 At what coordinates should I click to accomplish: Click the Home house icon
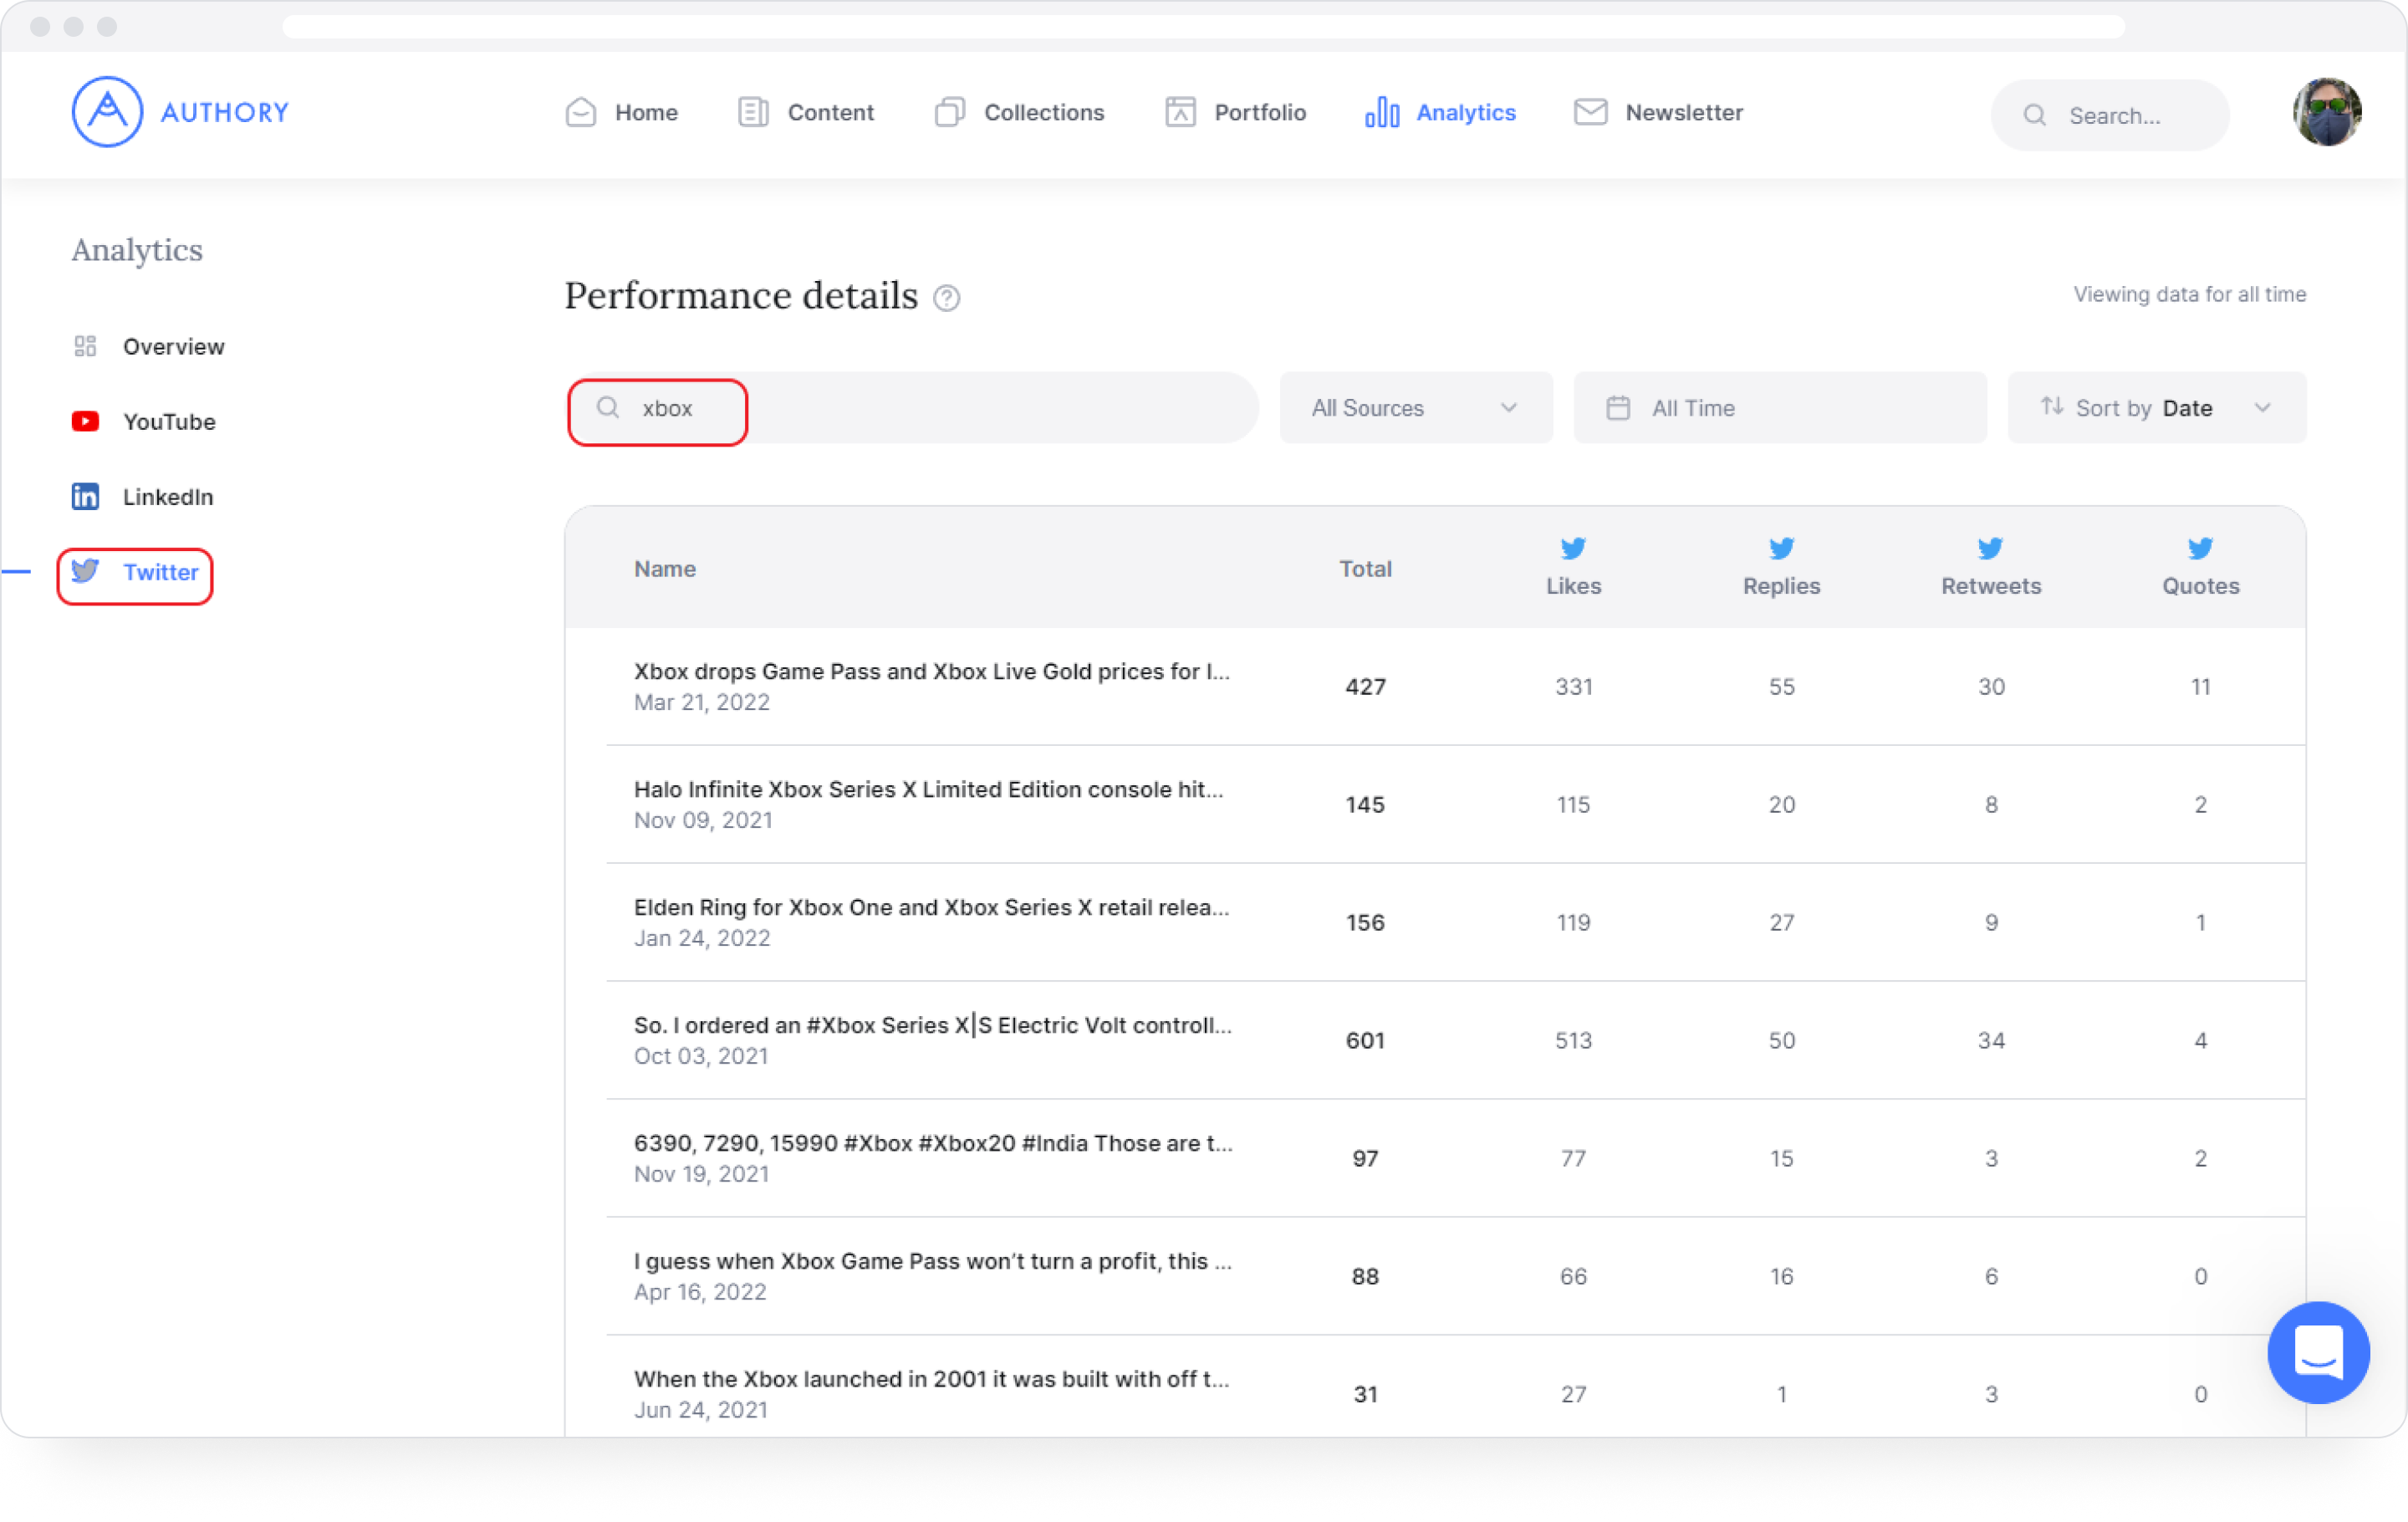click(581, 112)
